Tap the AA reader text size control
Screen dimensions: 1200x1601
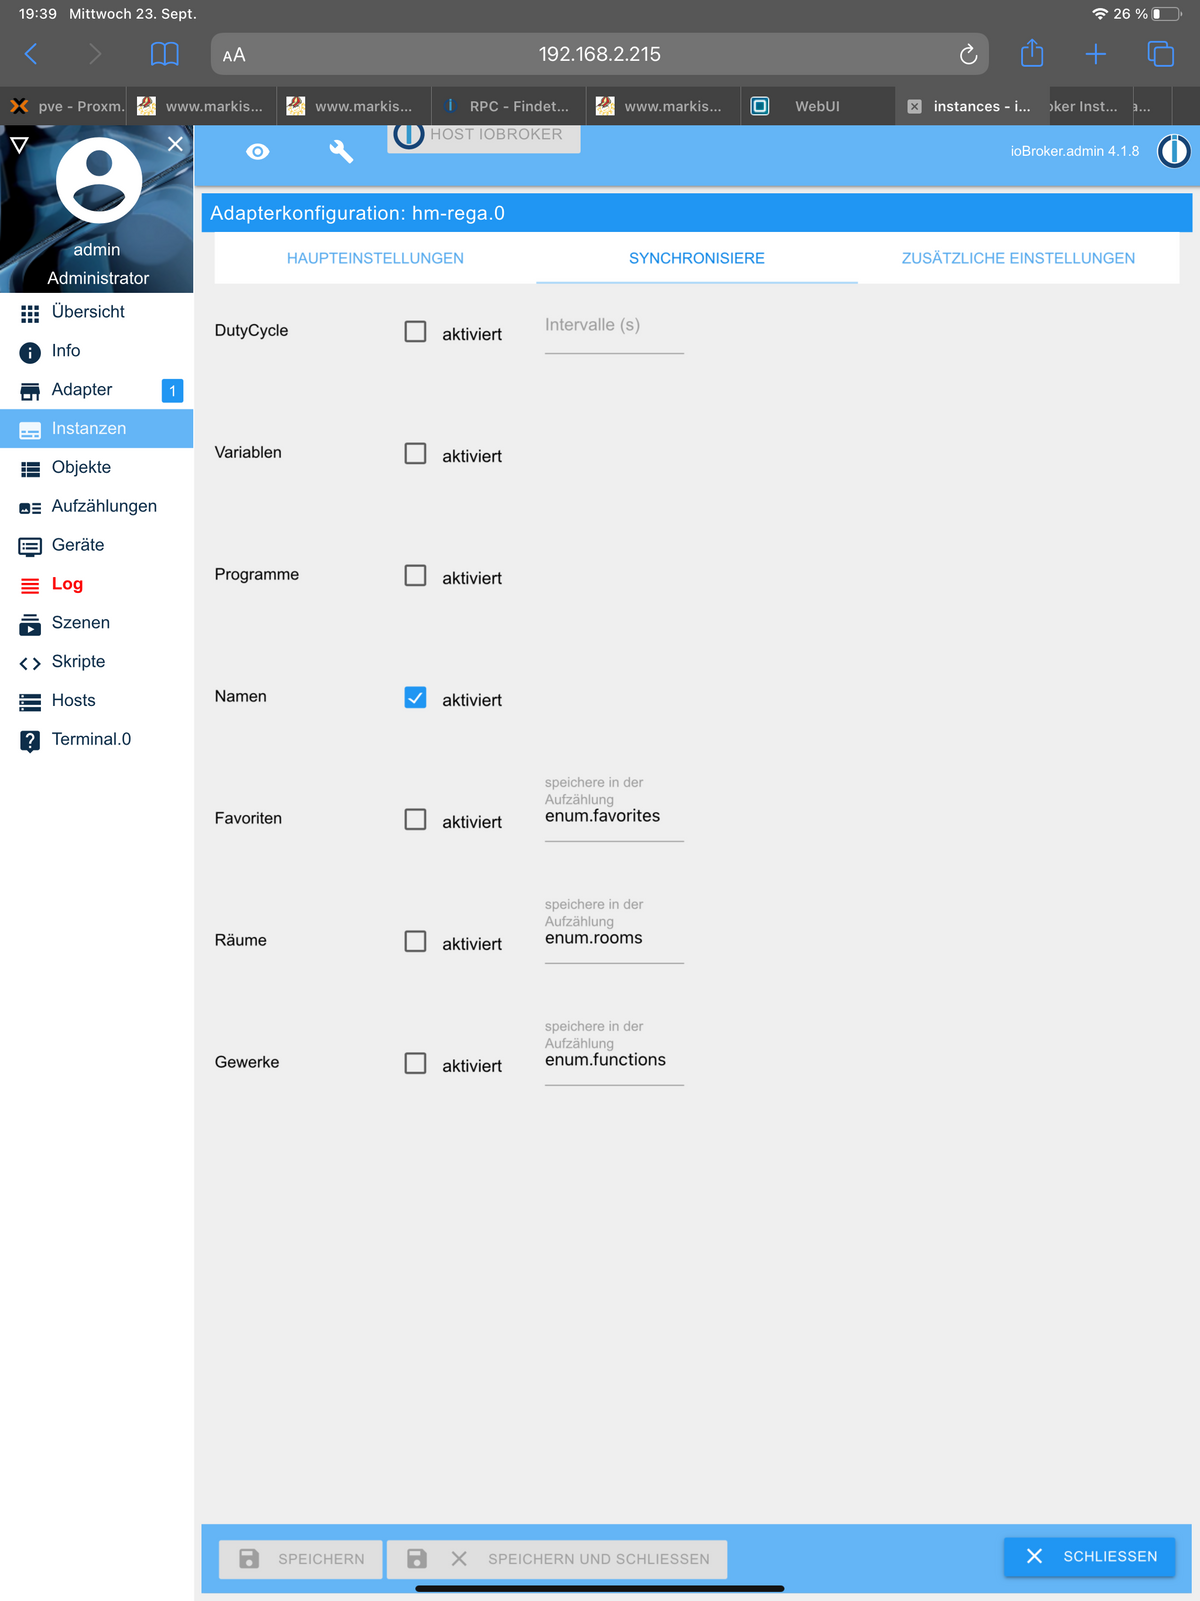click(234, 55)
